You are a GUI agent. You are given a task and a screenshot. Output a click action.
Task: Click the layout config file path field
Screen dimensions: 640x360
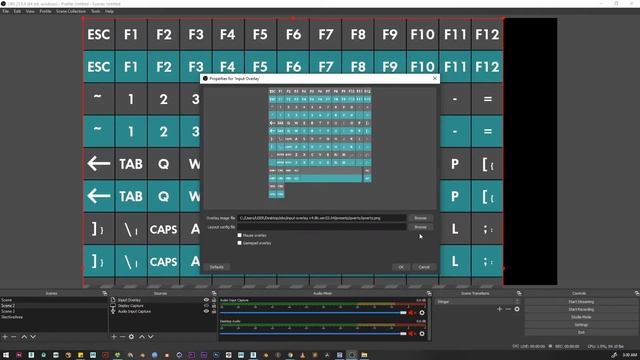[322, 227]
